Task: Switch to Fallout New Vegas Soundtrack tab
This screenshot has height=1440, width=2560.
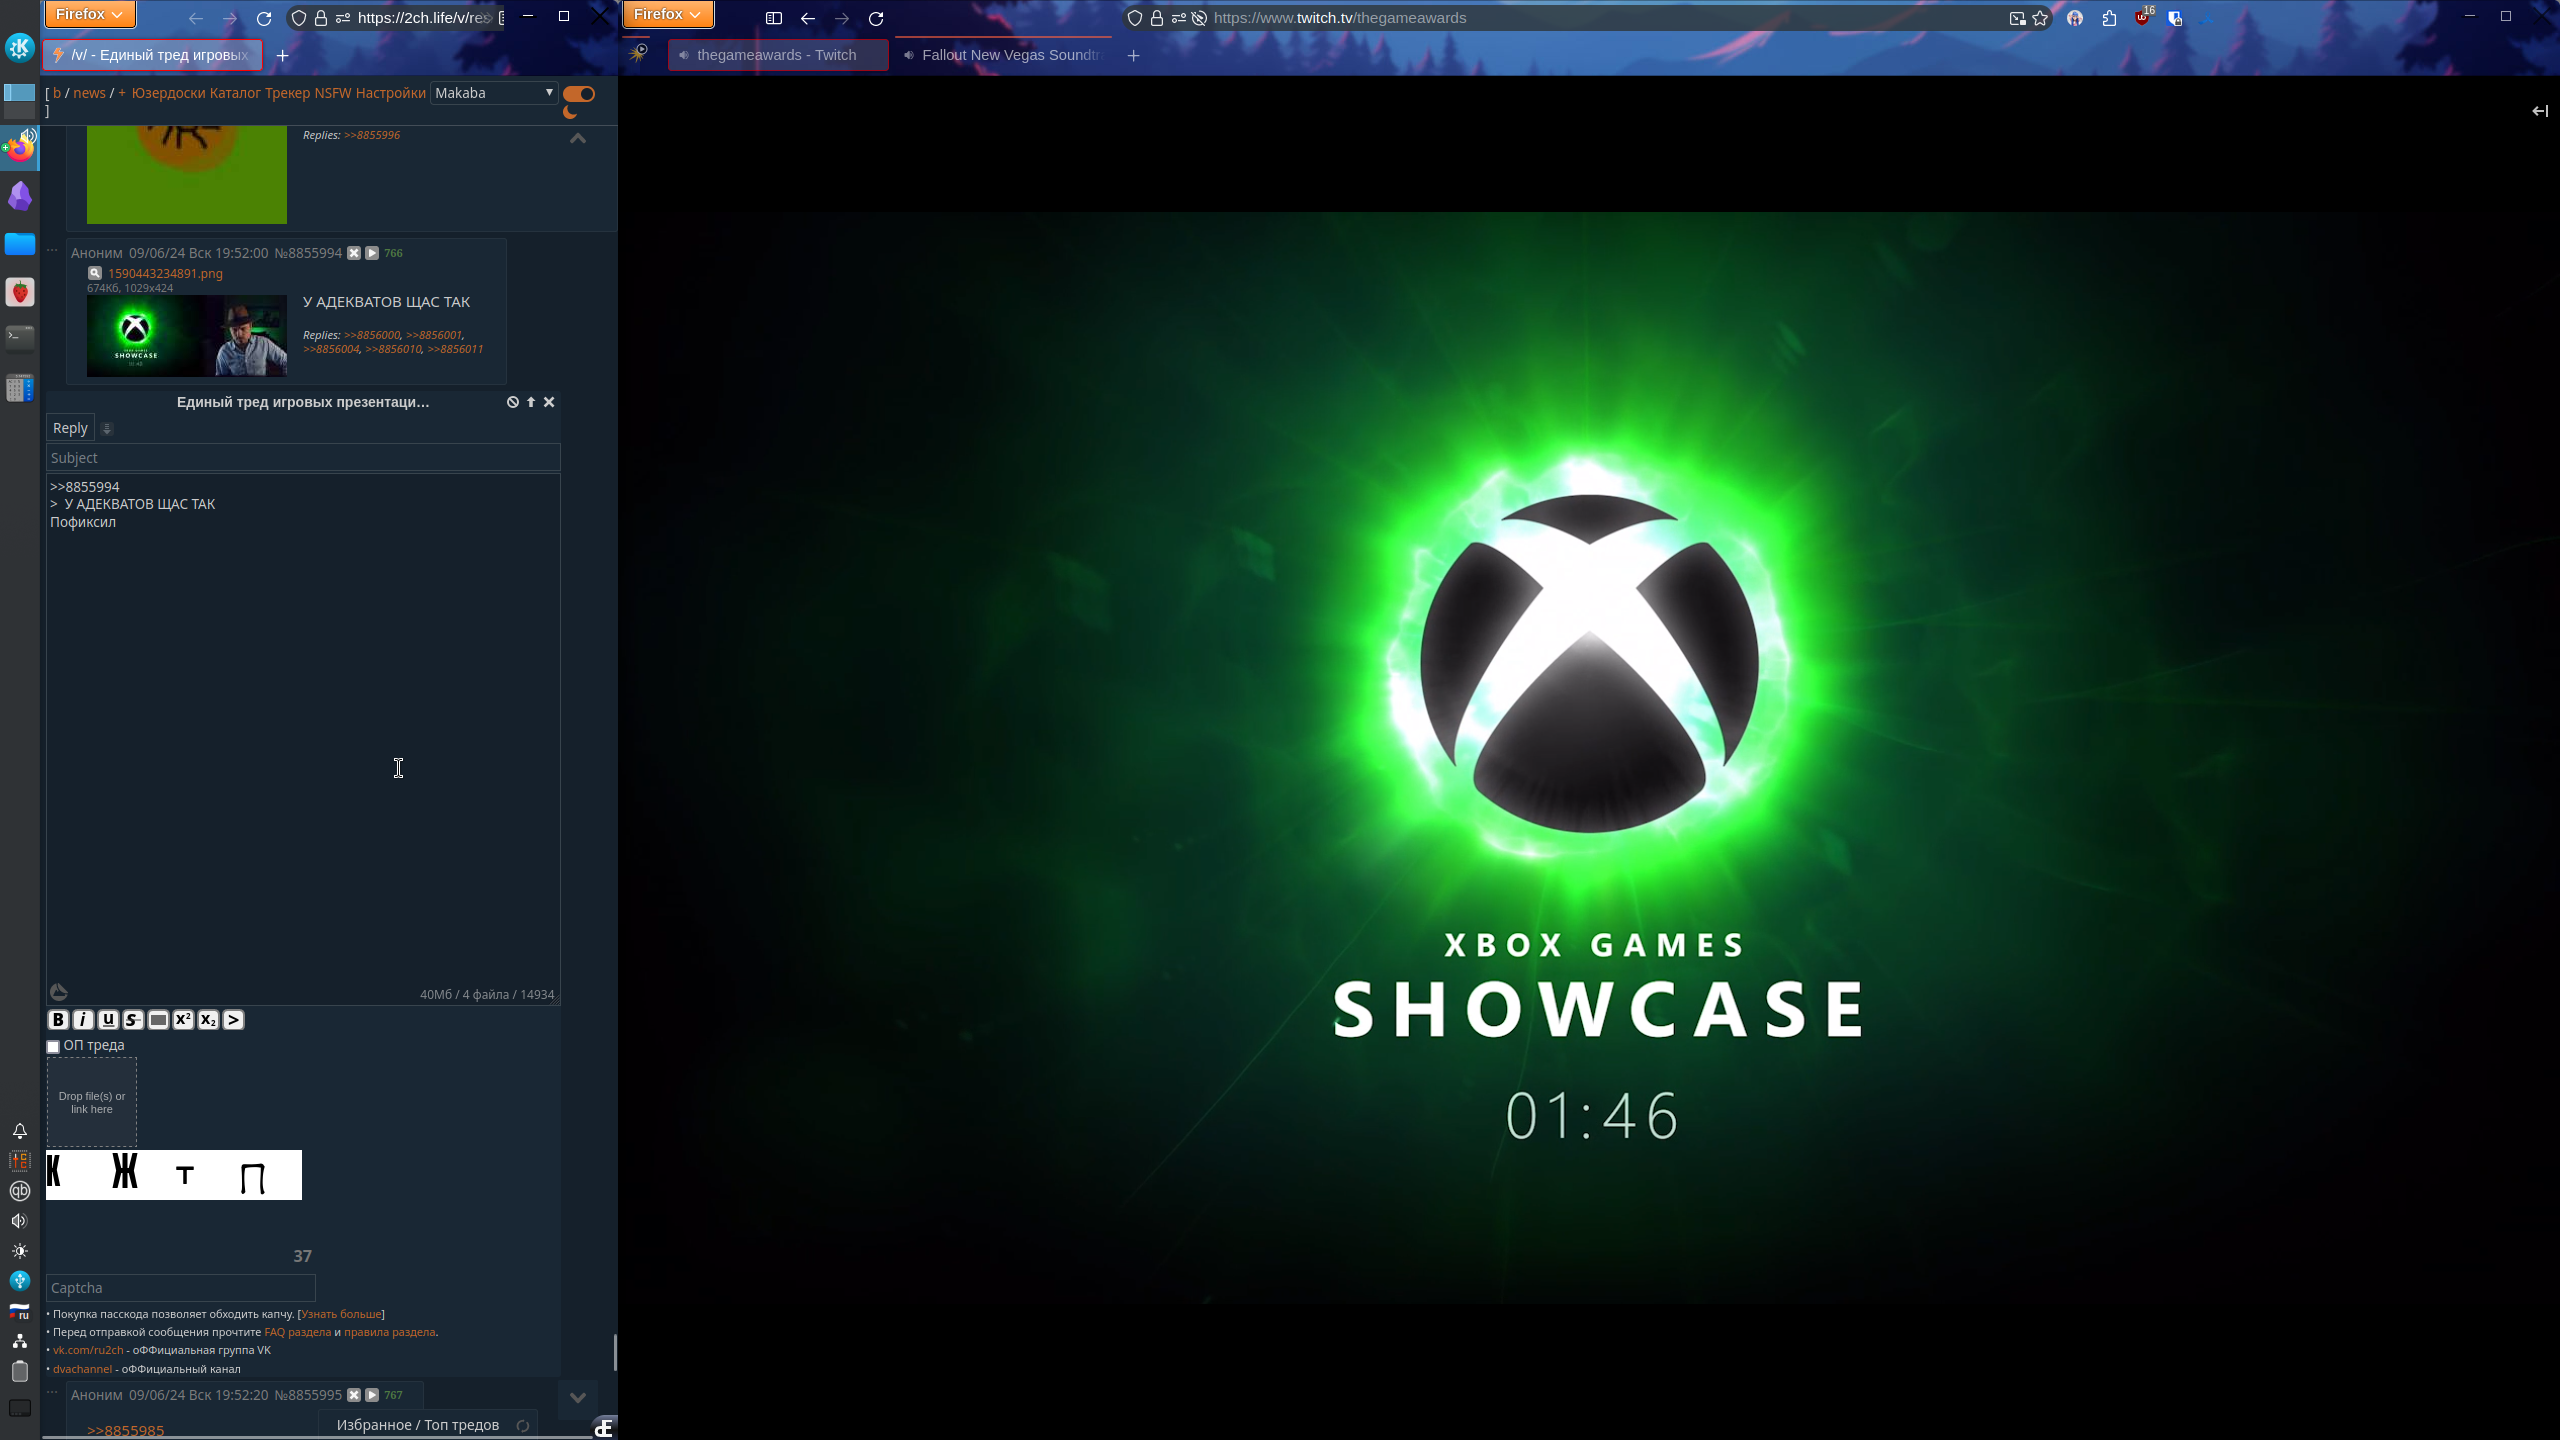Action: pos(1003,55)
